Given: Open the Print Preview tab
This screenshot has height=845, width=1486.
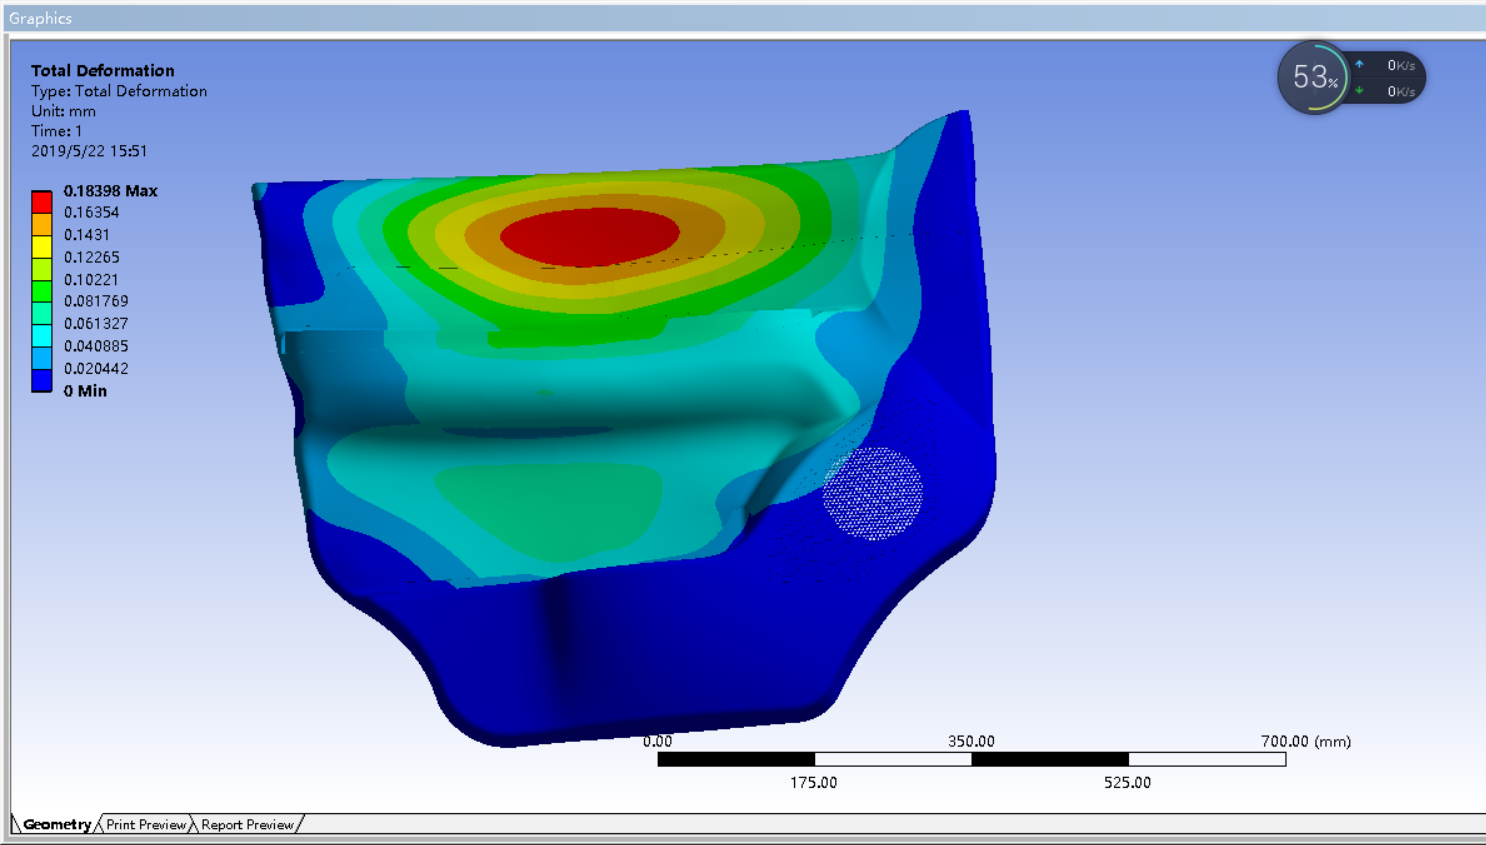Looking at the screenshot, I should coord(146,825).
